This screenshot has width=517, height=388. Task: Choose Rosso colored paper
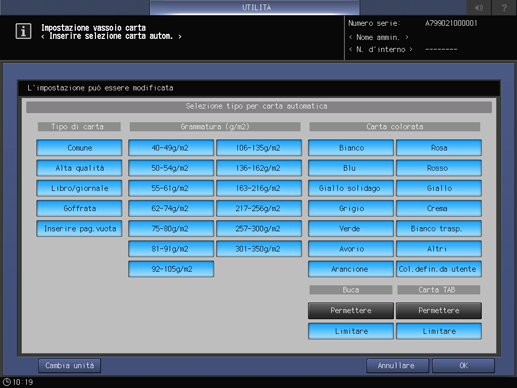click(x=439, y=168)
